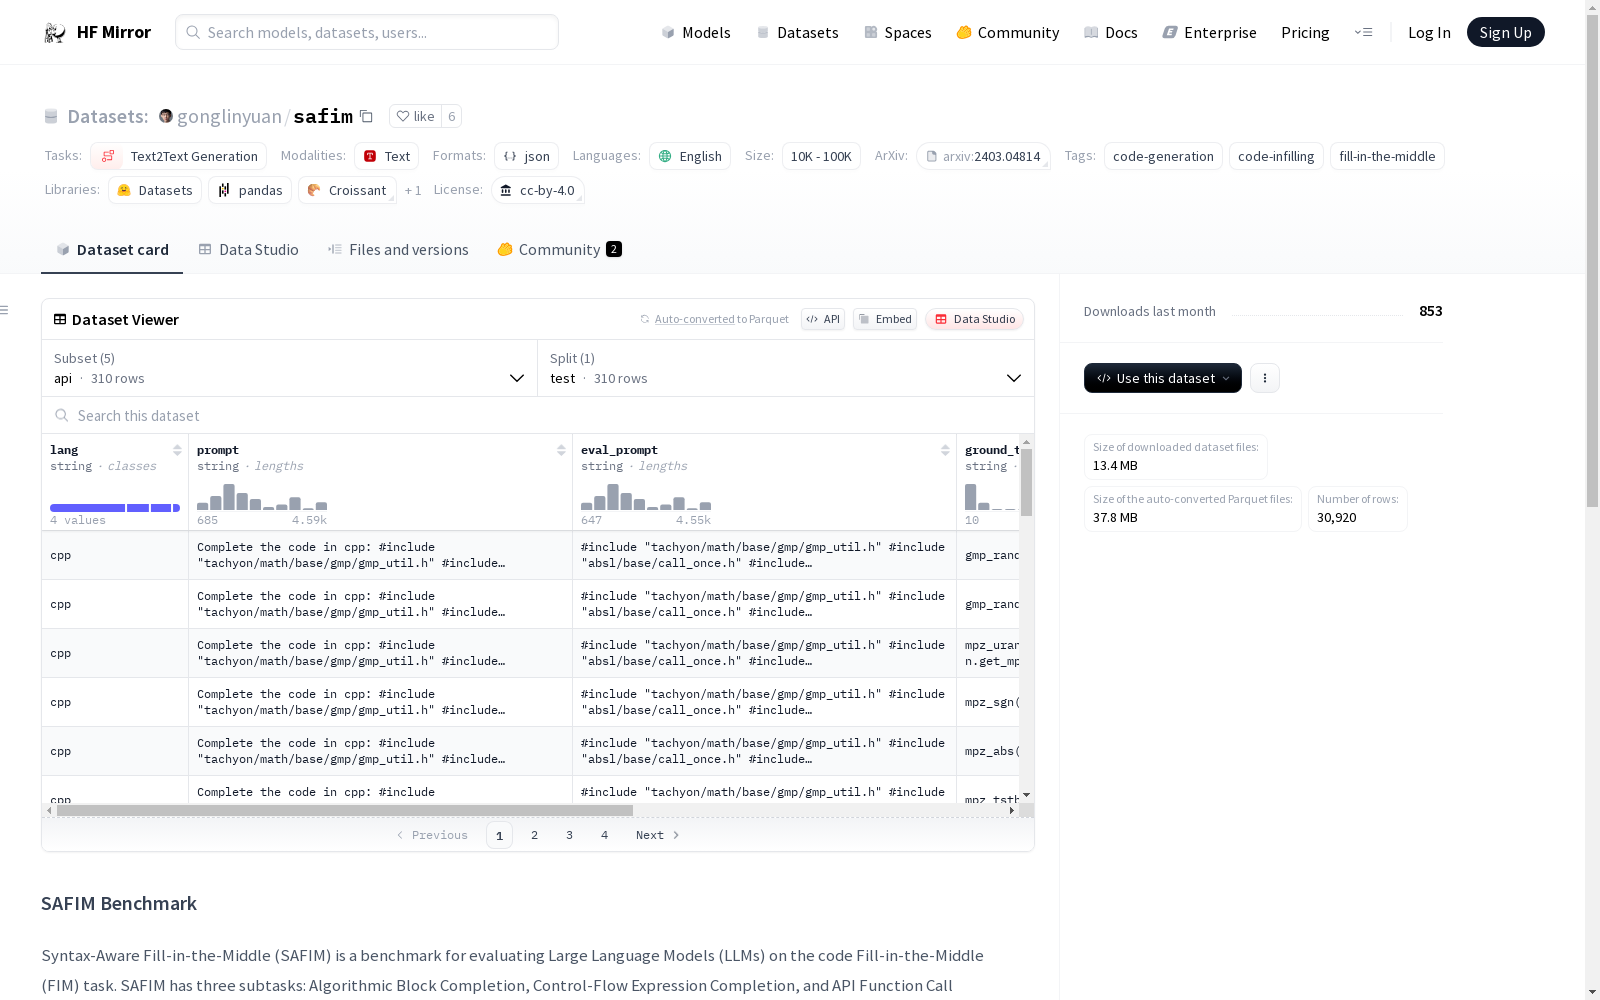Screen dimensions: 1600x1000
Task: Open the navigation more-menu list icon
Action: tap(1363, 32)
